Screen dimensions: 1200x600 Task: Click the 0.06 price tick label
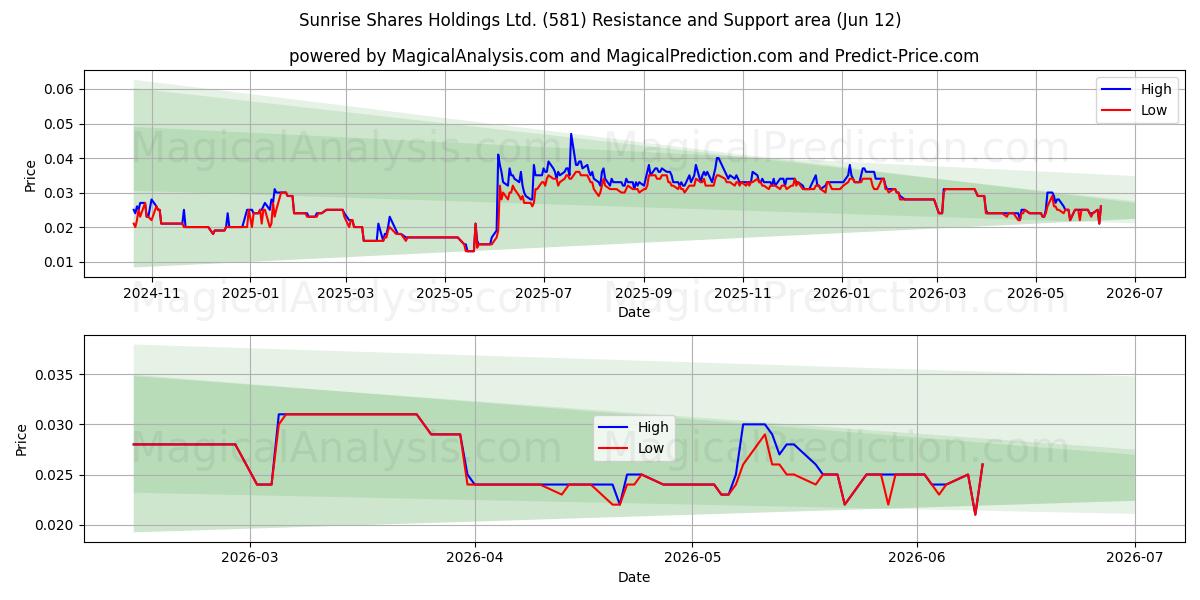coord(60,89)
